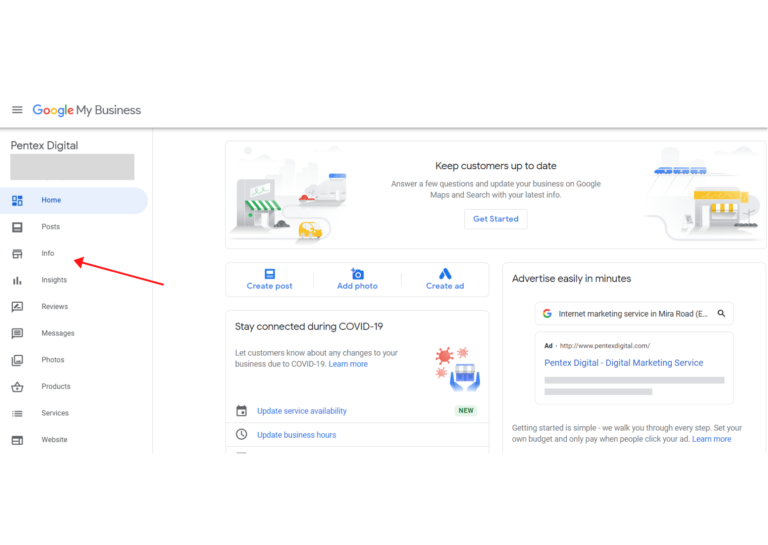The width and height of the screenshot is (768, 545).
Task: Click the Google My Business logo
Action: point(87,110)
